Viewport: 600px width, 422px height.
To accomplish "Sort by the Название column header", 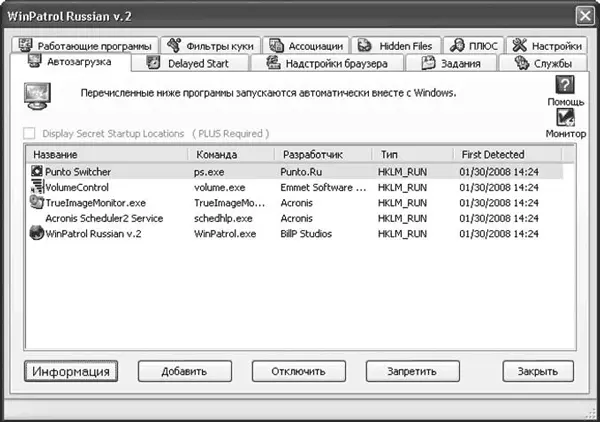I will [107, 155].
